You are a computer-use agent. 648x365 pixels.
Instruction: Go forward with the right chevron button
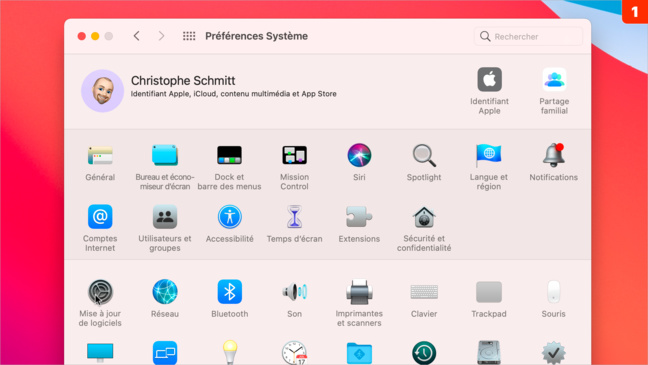pos(162,36)
